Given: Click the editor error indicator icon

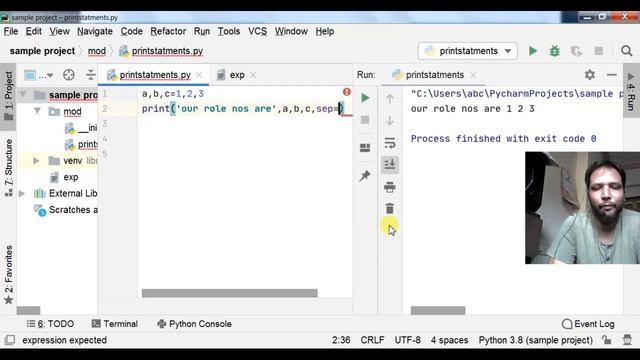Looking at the screenshot, I should click(x=347, y=92).
